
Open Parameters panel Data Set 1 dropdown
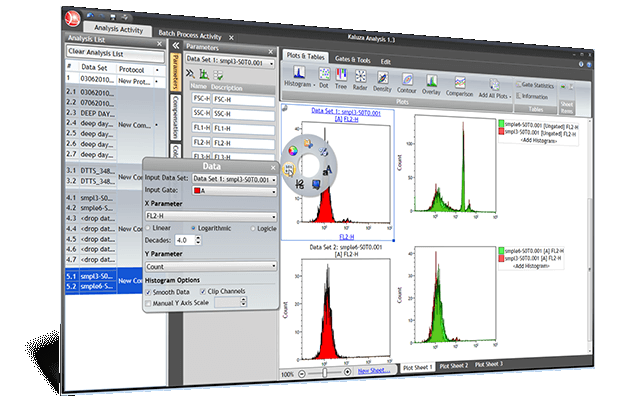(x=230, y=61)
